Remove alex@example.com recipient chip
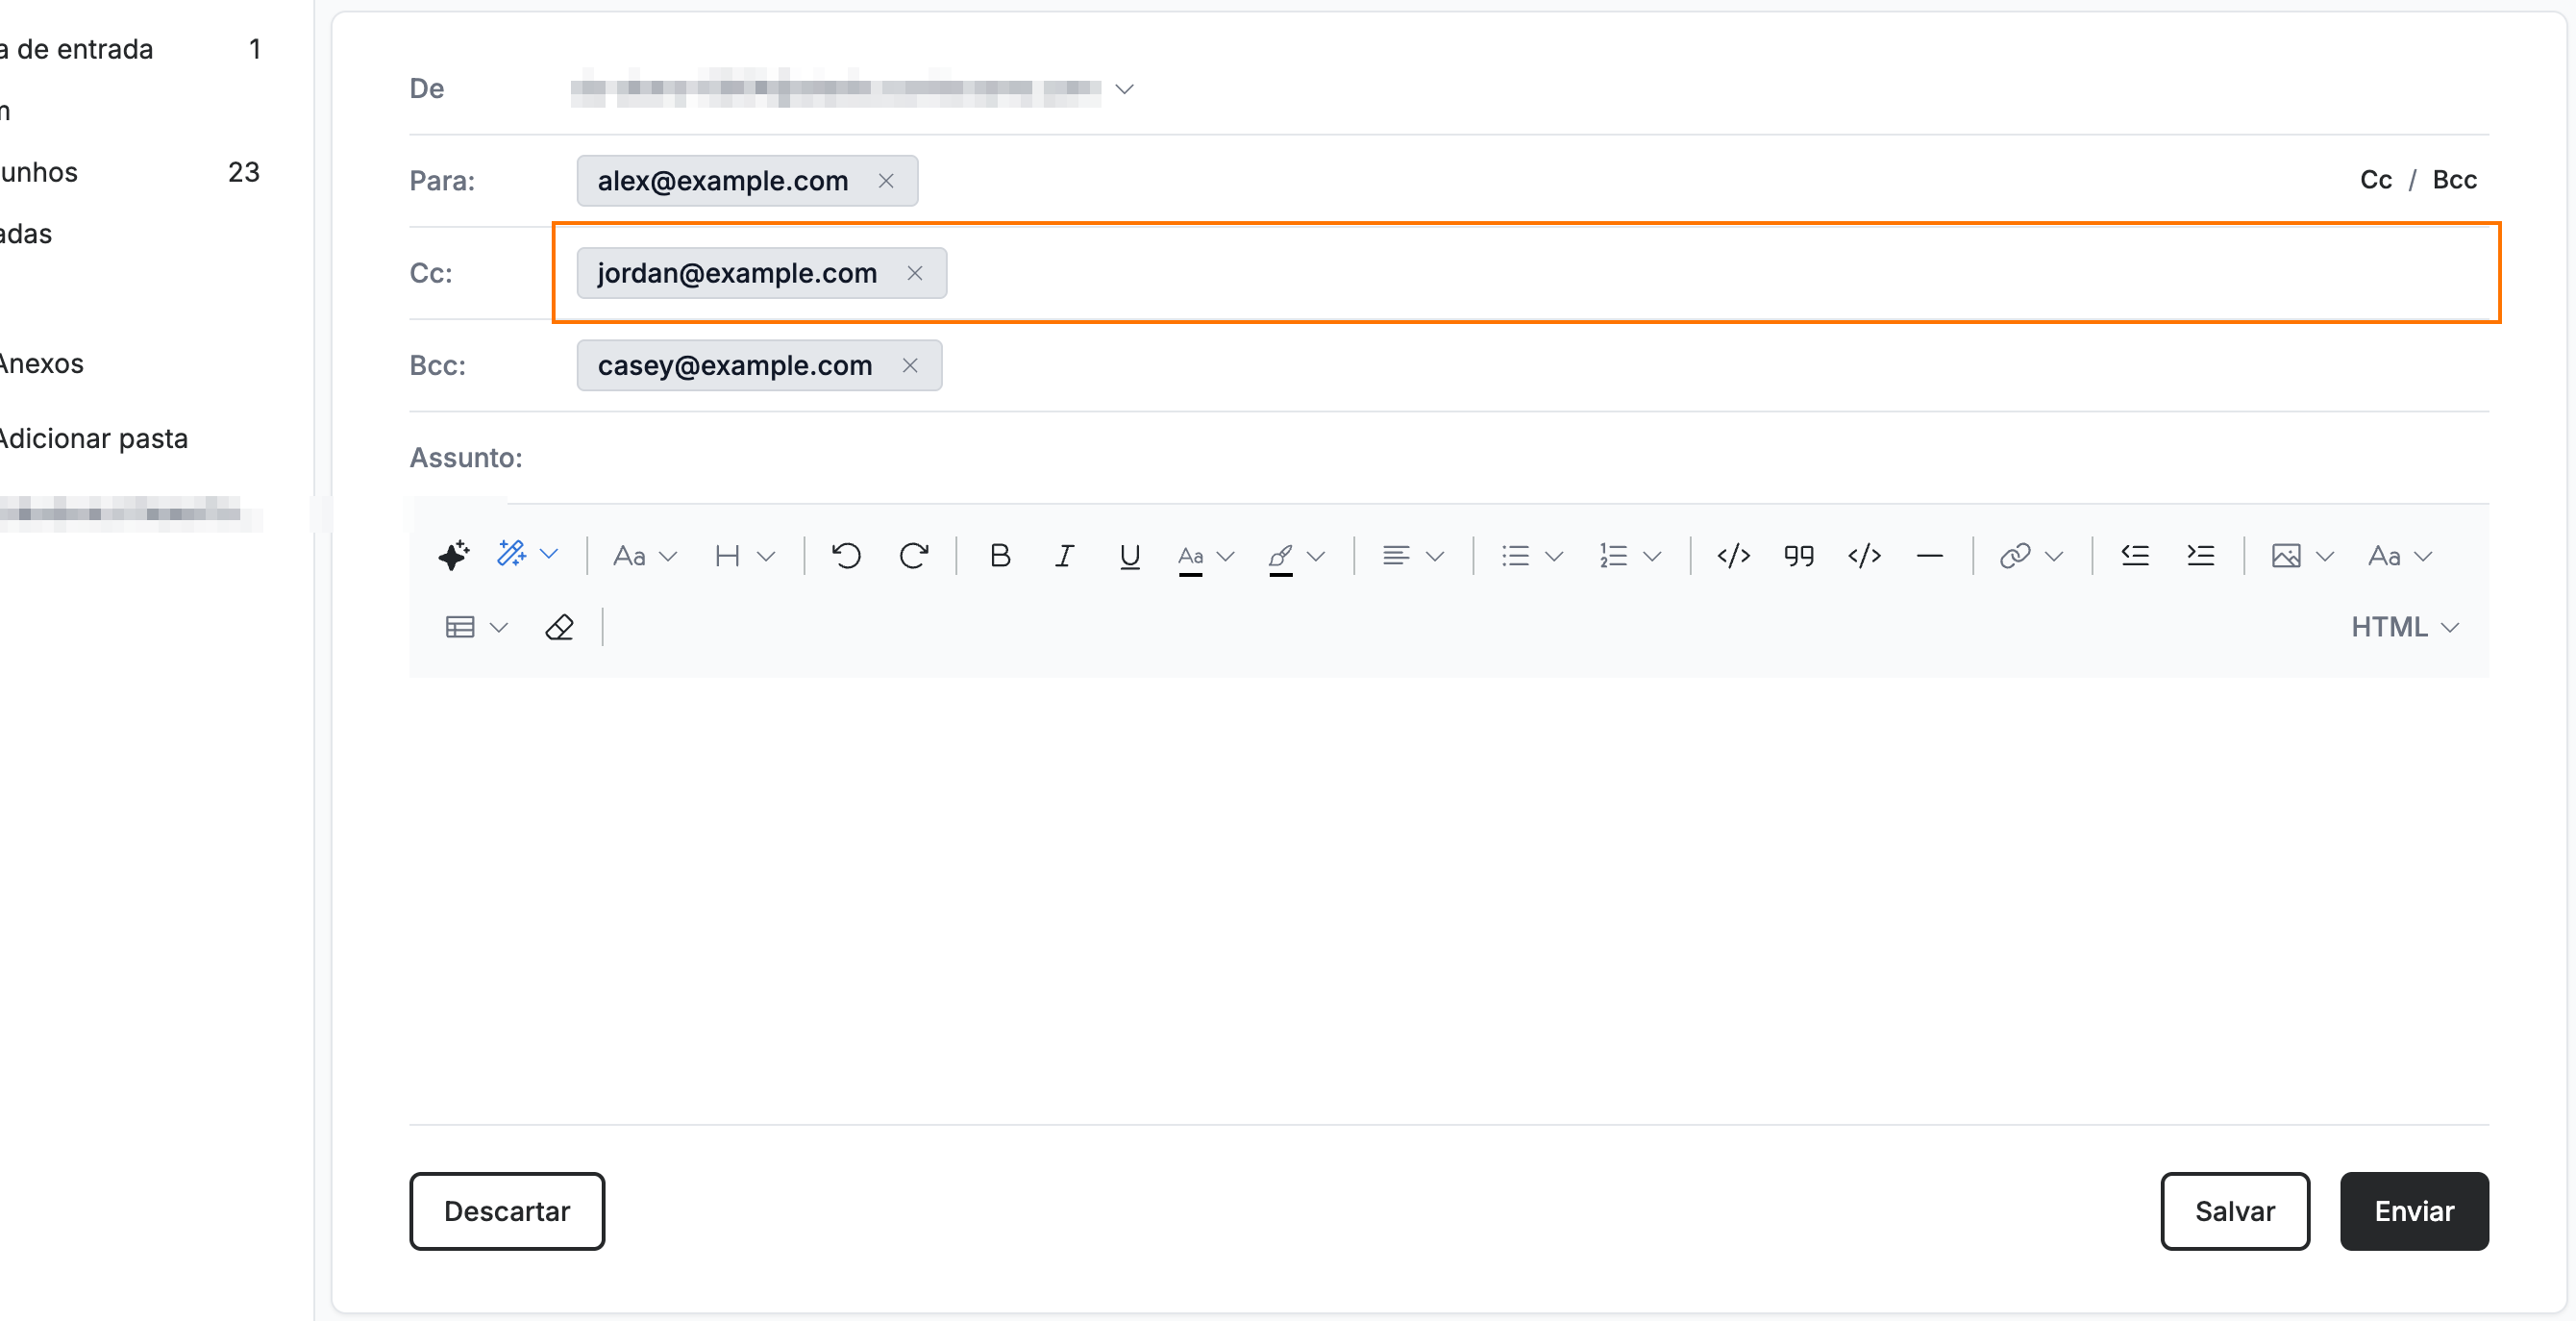This screenshot has height=1321, width=2576. click(x=886, y=181)
